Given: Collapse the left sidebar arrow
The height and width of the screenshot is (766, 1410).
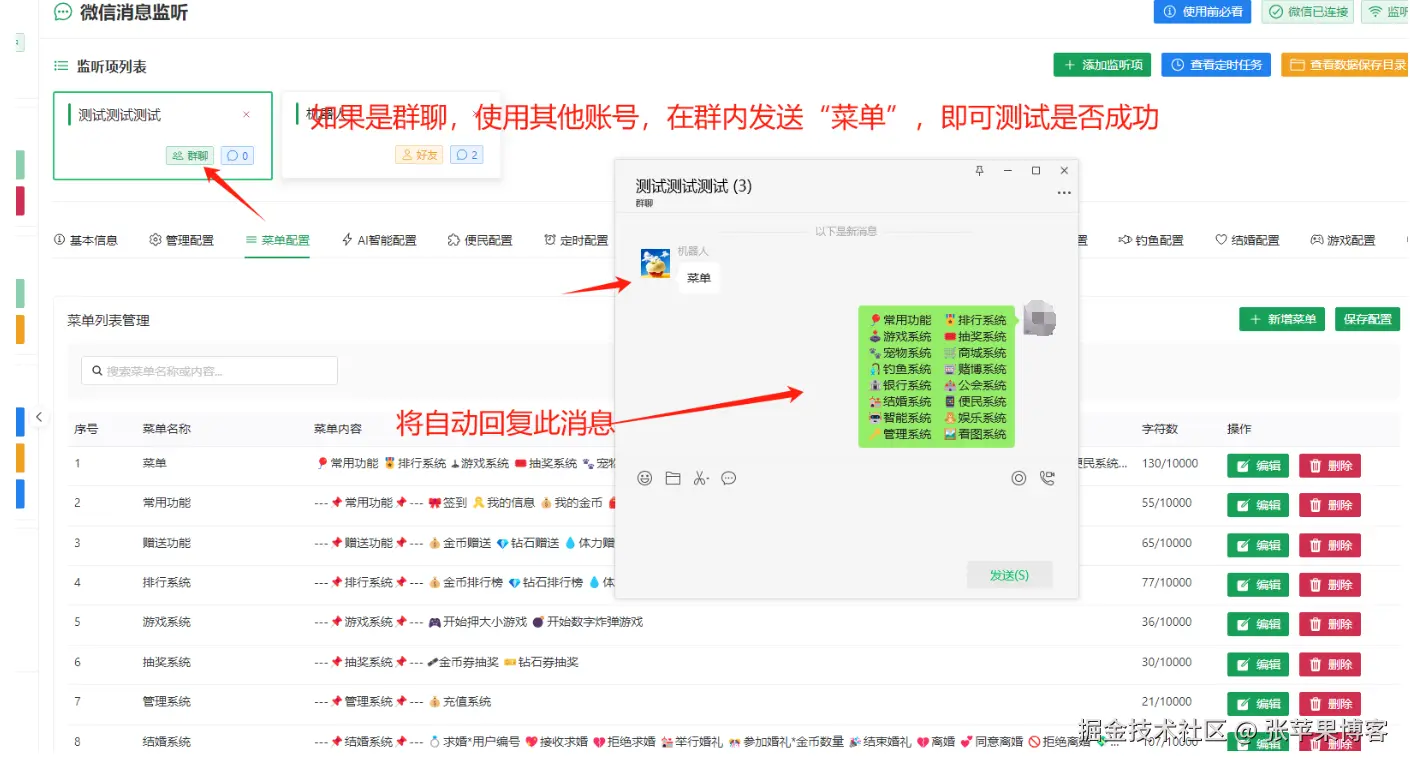Looking at the screenshot, I should click(39, 417).
